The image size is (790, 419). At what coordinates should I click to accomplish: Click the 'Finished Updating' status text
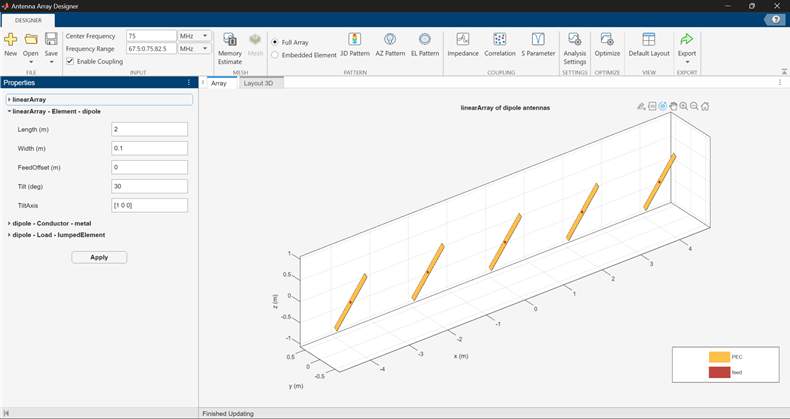(228, 413)
